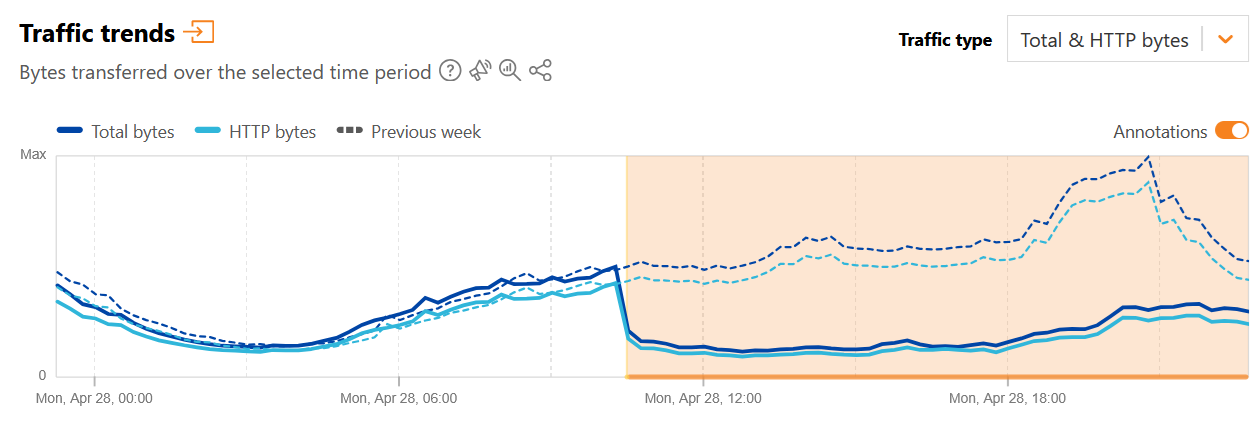
Task: Click the megaphone alert icon
Action: tap(480, 71)
